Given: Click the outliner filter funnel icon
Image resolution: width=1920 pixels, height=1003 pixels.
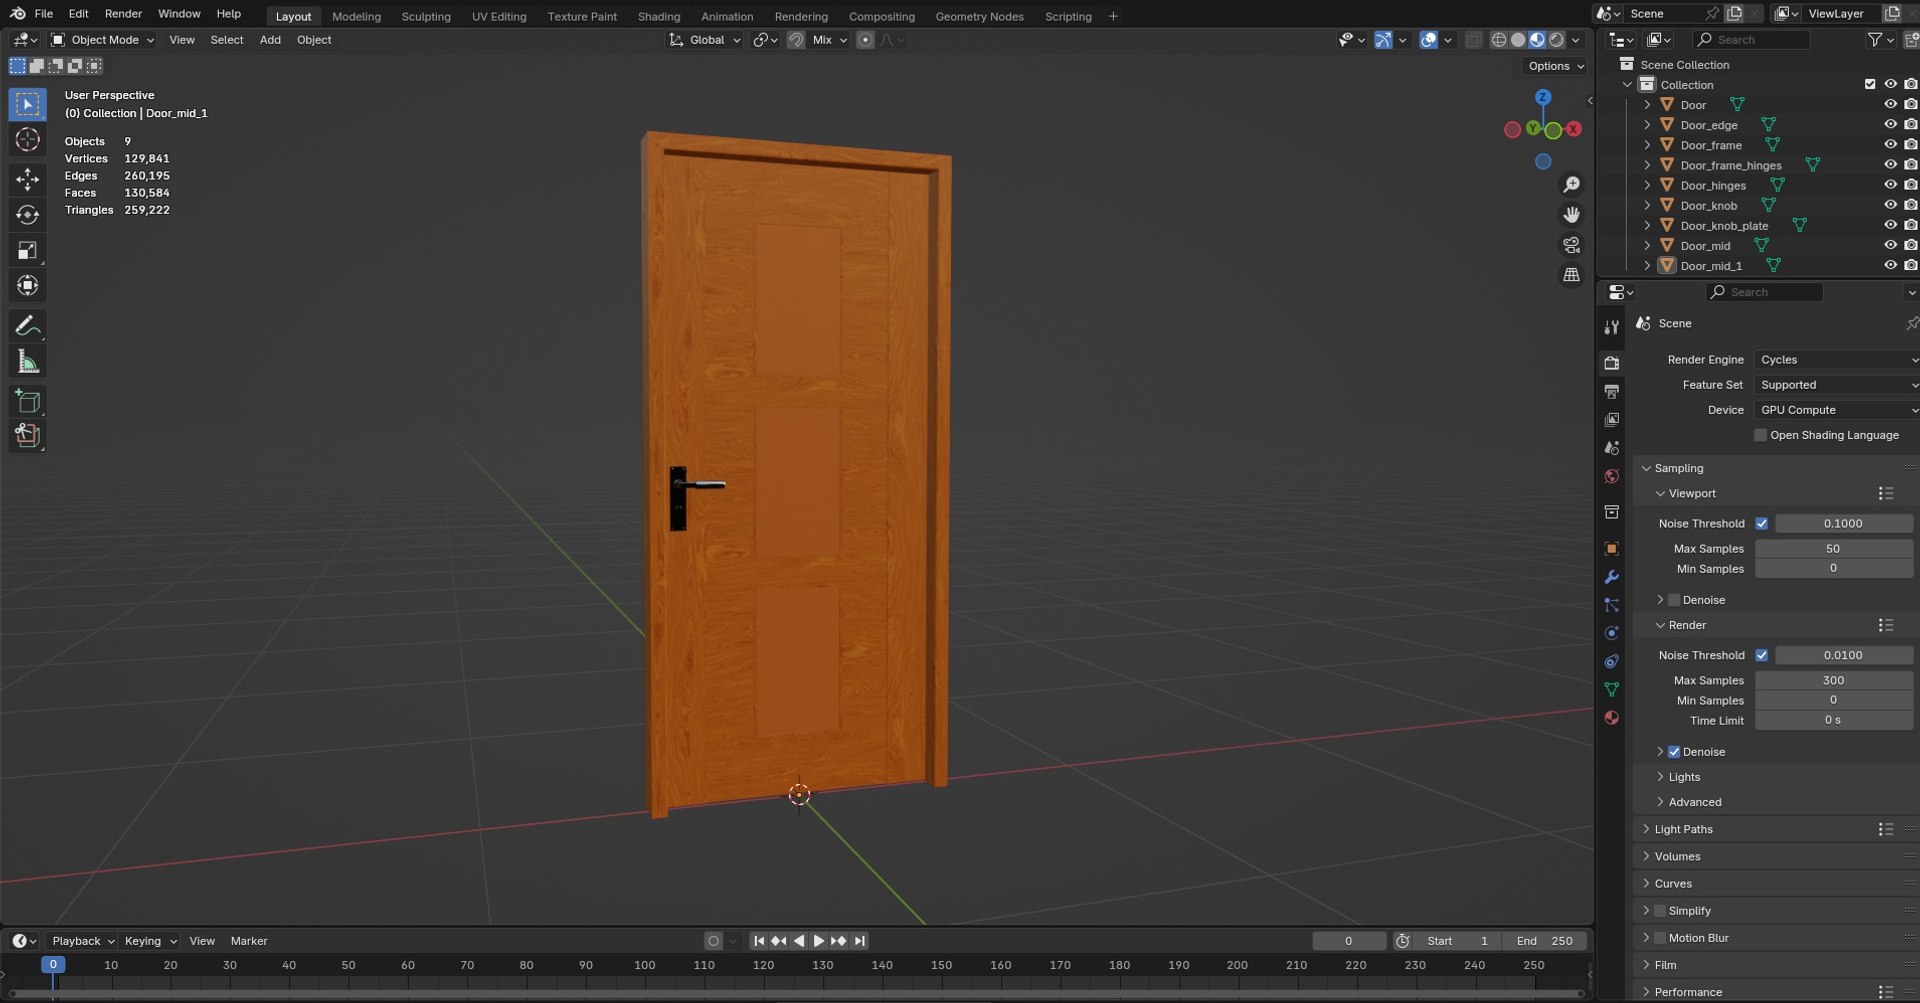Looking at the screenshot, I should pyautogui.click(x=1875, y=39).
